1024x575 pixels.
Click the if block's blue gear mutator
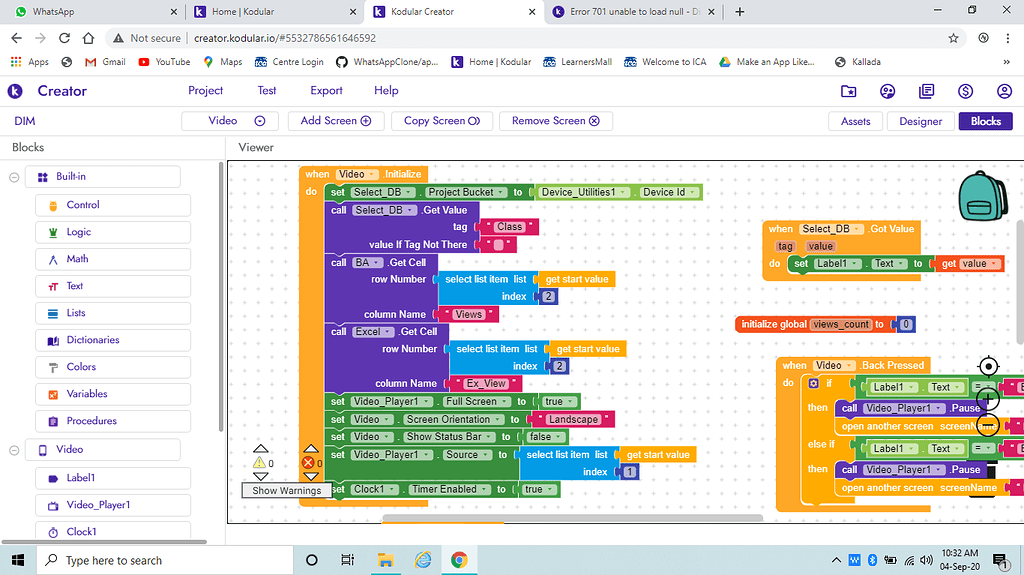(814, 383)
